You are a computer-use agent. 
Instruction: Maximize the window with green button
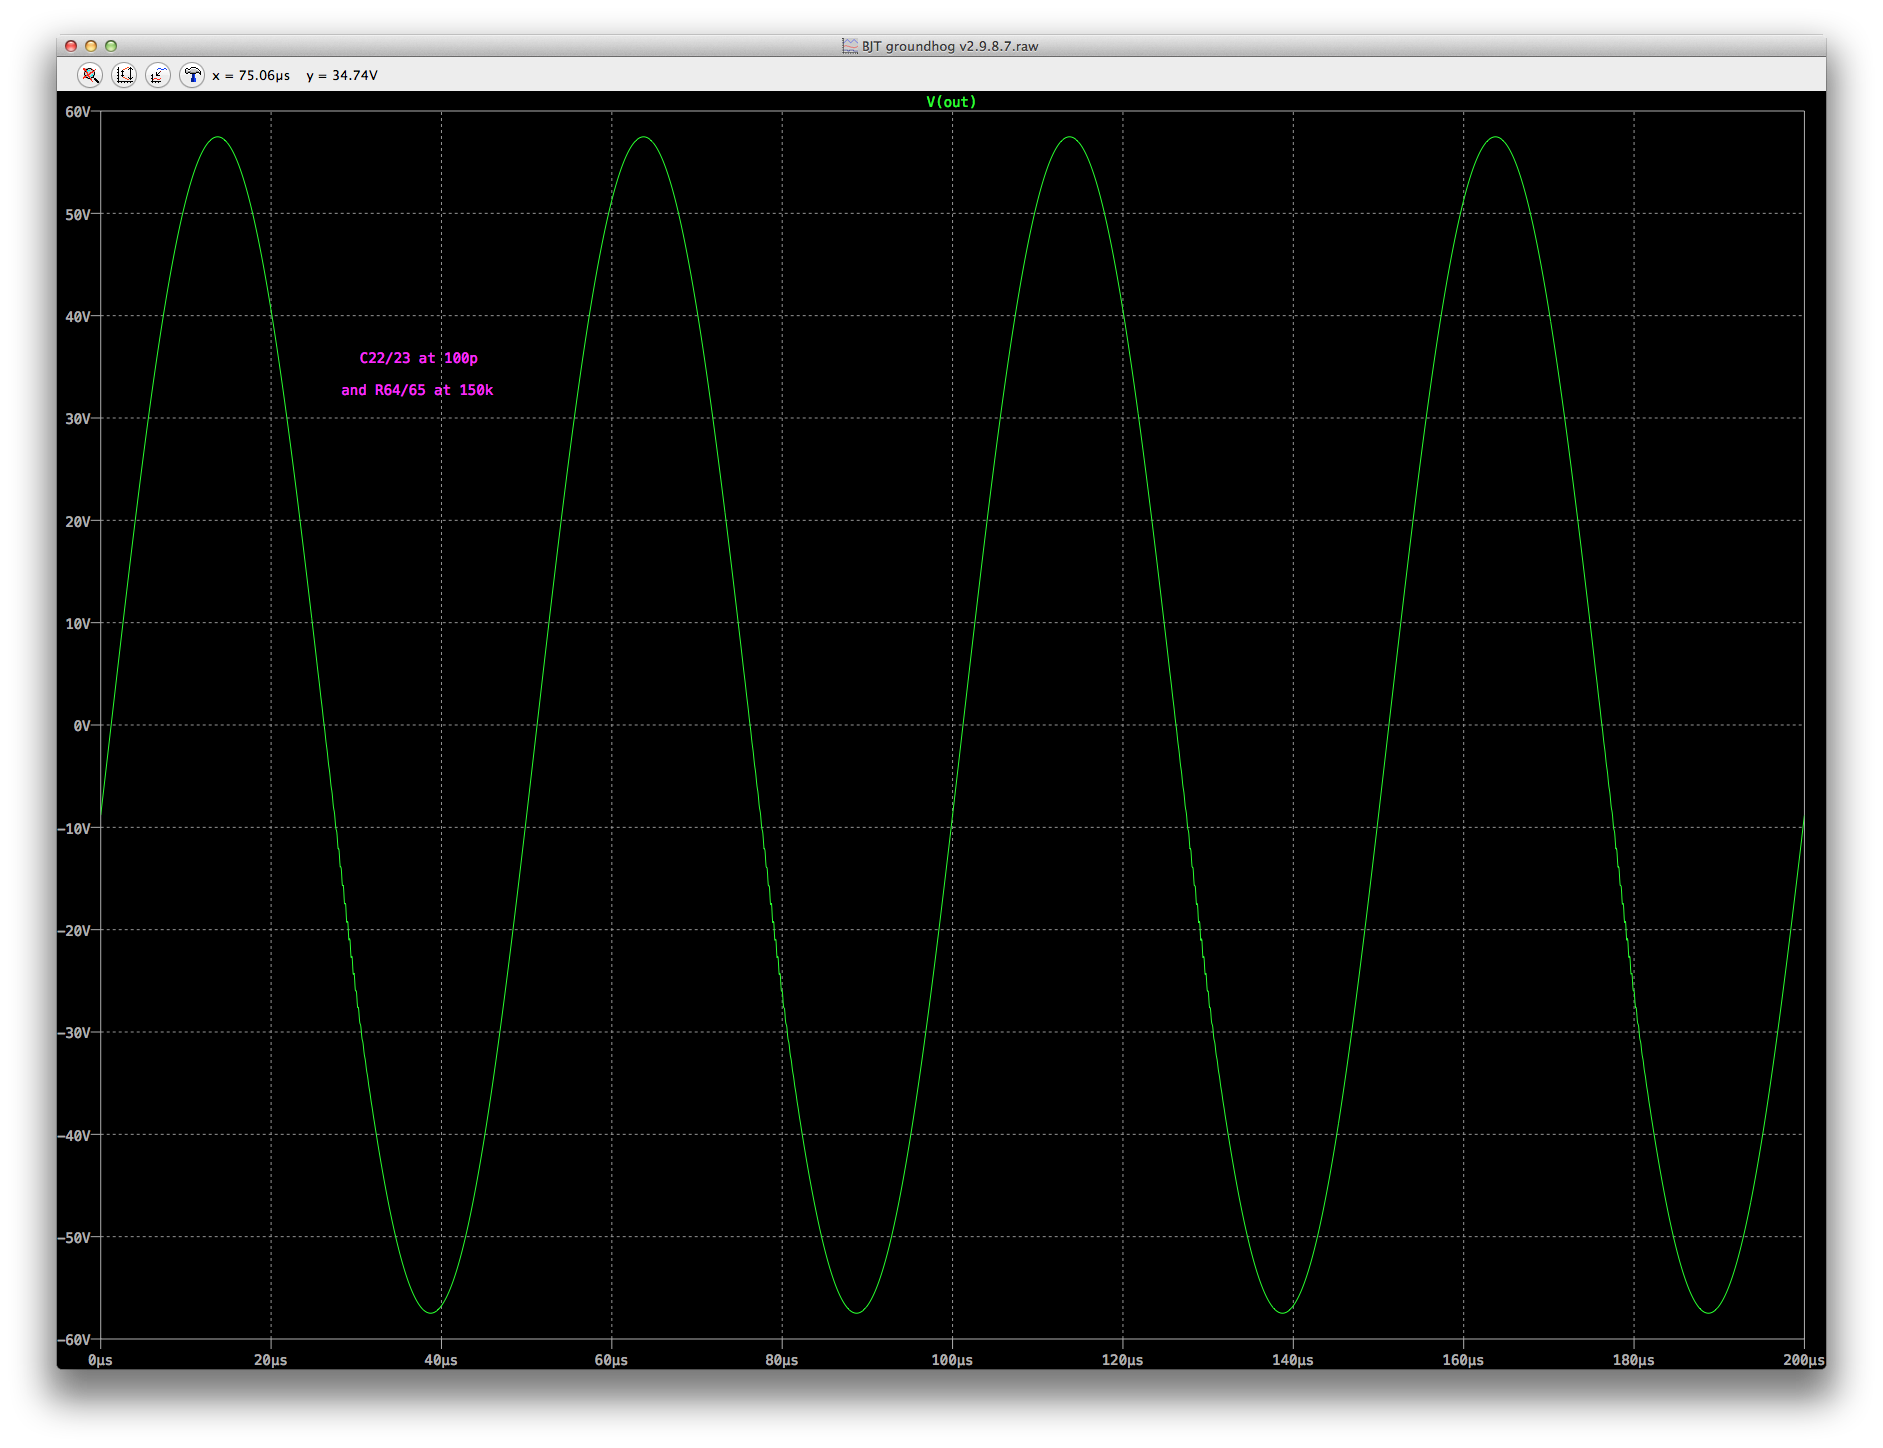pos(111,46)
